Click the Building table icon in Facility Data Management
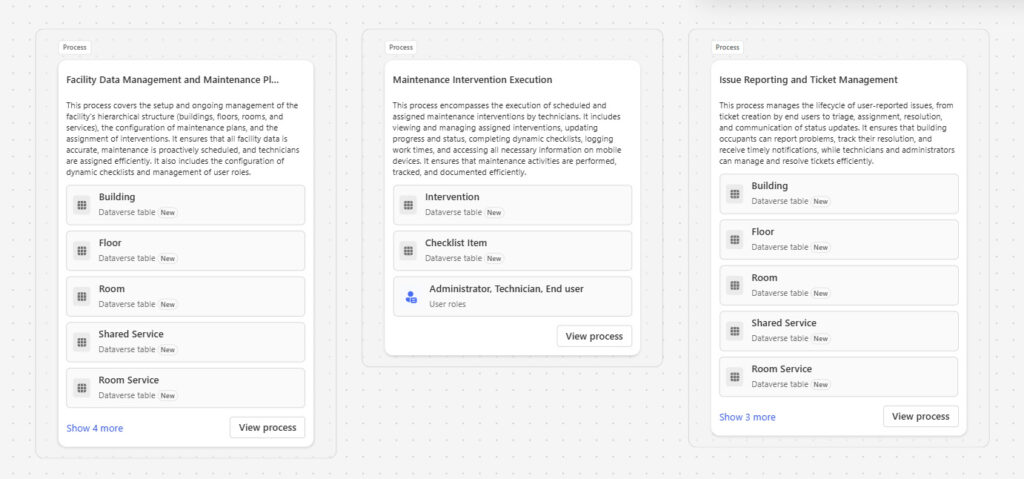Screen dimensions: 1024x479 (82, 204)
